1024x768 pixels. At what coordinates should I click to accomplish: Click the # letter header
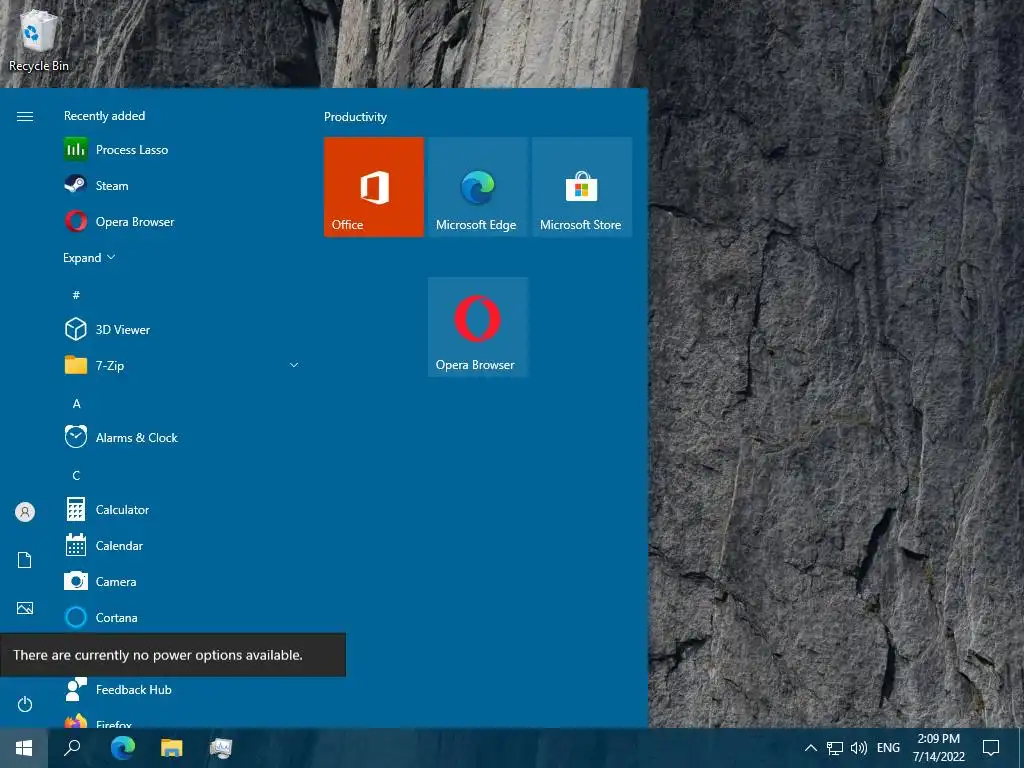tap(76, 295)
